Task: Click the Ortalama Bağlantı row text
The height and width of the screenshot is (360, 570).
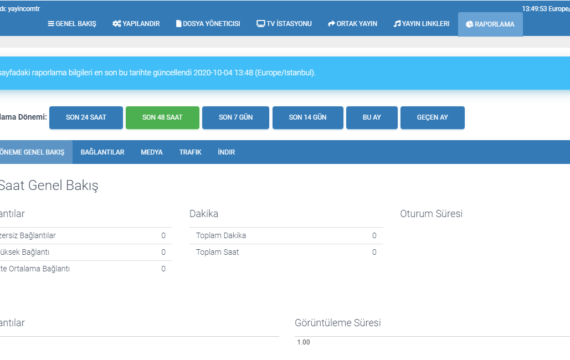Action: point(35,269)
